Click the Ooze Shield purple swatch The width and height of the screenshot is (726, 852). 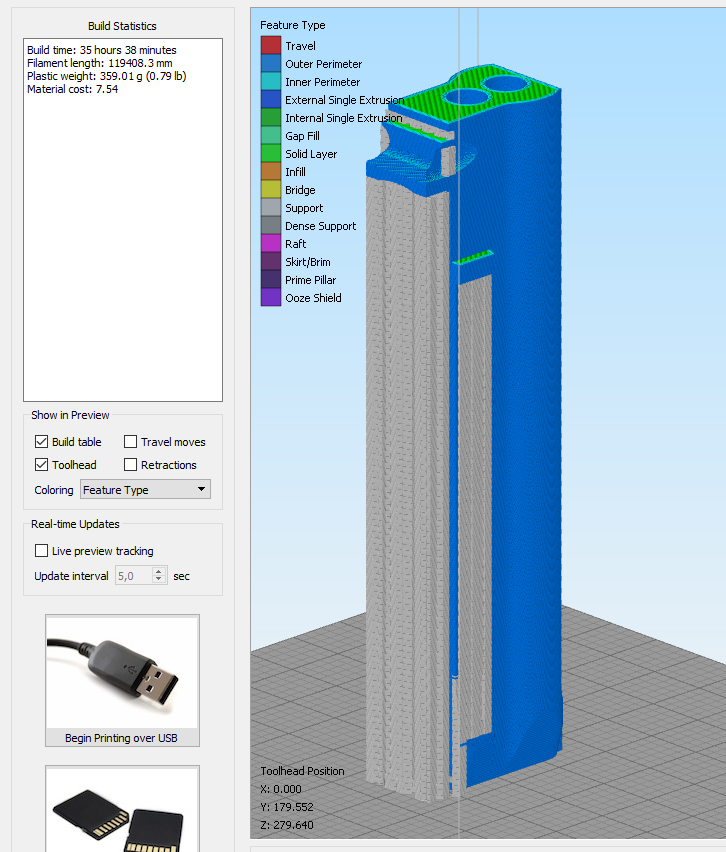click(271, 297)
